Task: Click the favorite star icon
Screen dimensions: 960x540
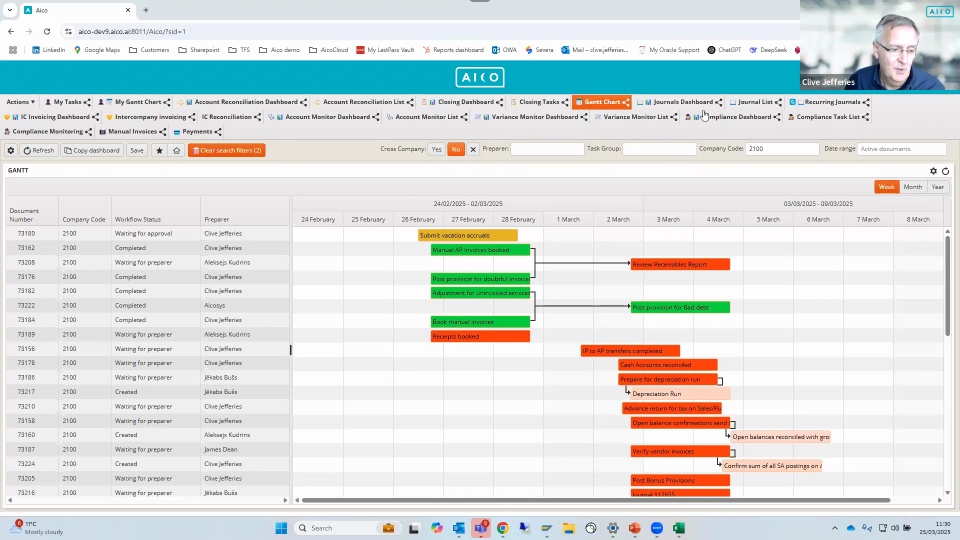Action: click(160, 150)
